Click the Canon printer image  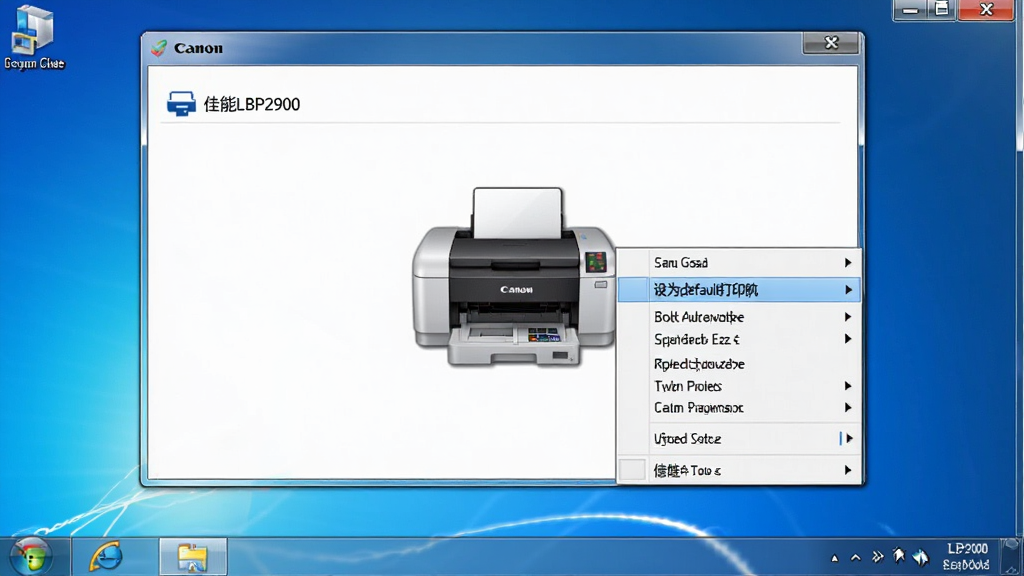(x=513, y=278)
